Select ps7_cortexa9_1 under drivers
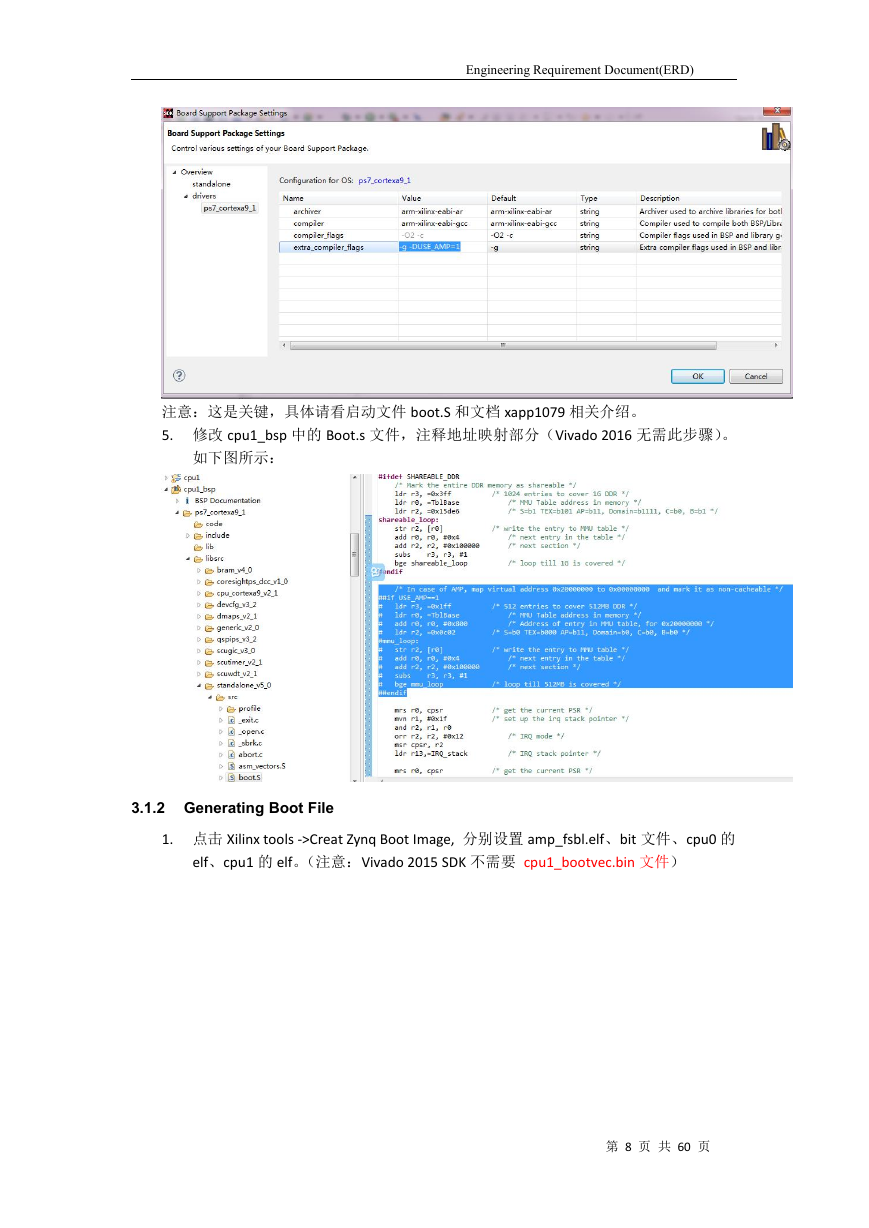Viewport: 869px width, 1228px height. [x=229, y=208]
